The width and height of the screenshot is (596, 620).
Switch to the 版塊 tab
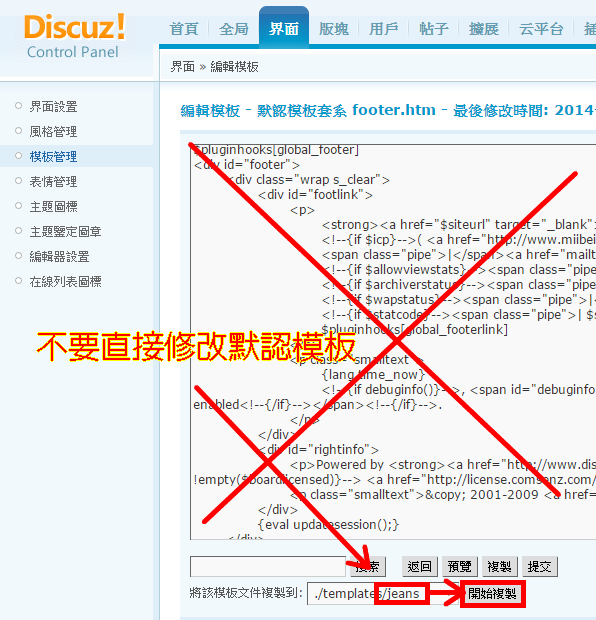(334, 29)
